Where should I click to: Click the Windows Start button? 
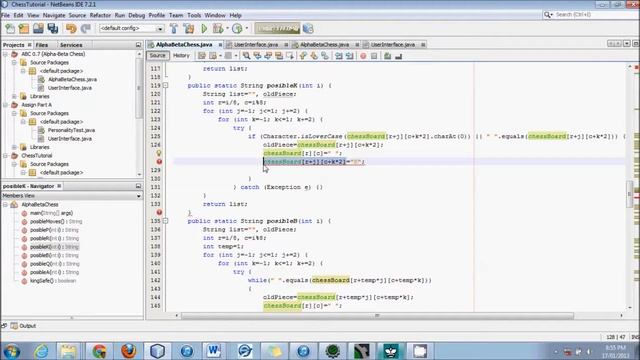pos(11,351)
